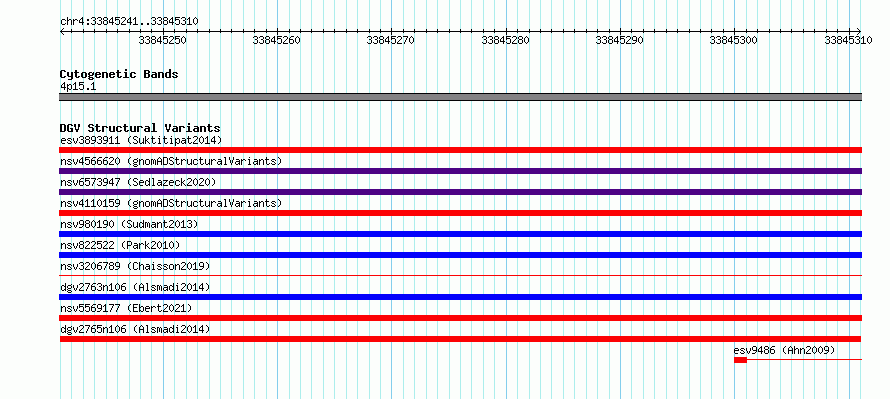
Task: Open the nsv980190 (Sudmant2013) label
Action: [129, 224]
